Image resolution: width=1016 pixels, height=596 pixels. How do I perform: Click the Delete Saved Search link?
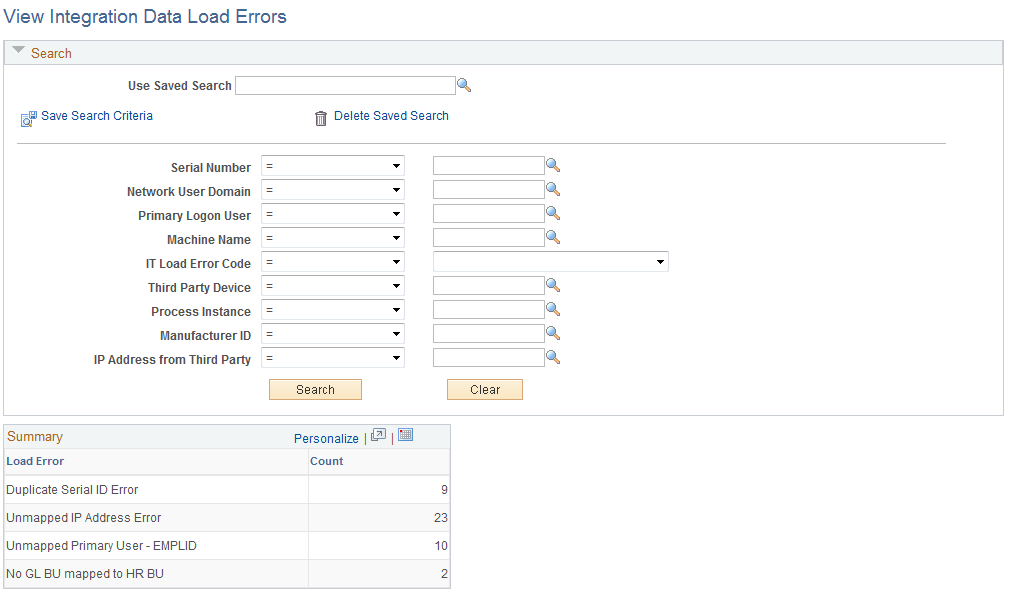pyautogui.click(x=390, y=116)
